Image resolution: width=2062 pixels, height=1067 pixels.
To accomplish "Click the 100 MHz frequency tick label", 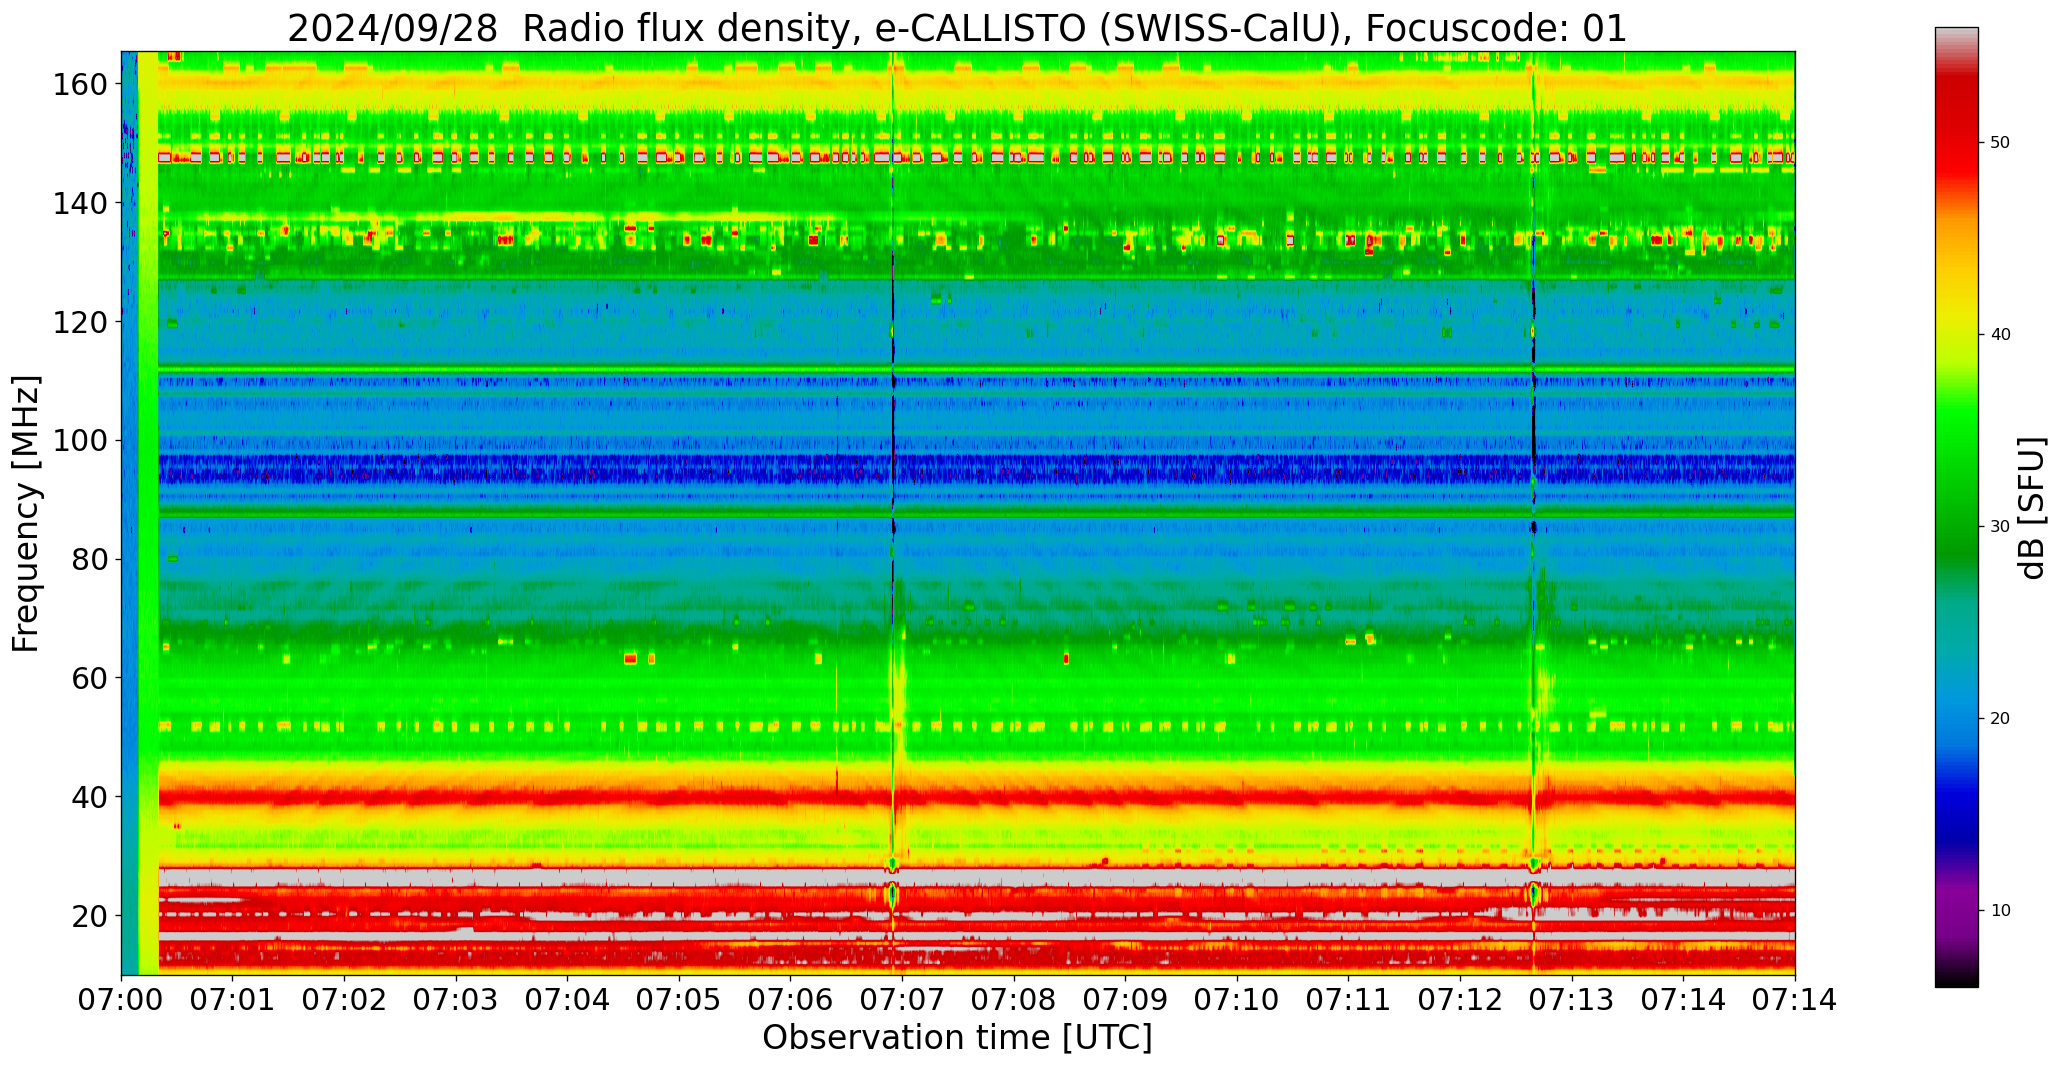I will click(x=79, y=441).
